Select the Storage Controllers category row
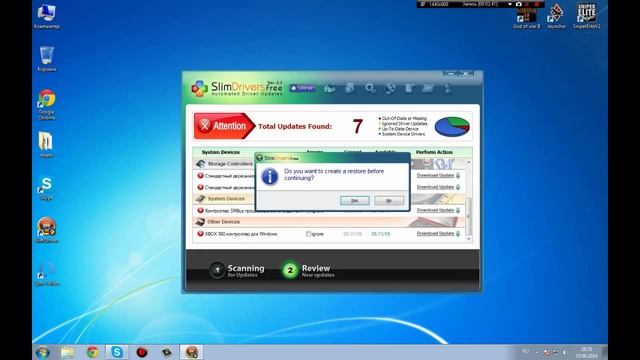Screen dimensions: 640x360 pyautogui.click(x=329, y=164)
